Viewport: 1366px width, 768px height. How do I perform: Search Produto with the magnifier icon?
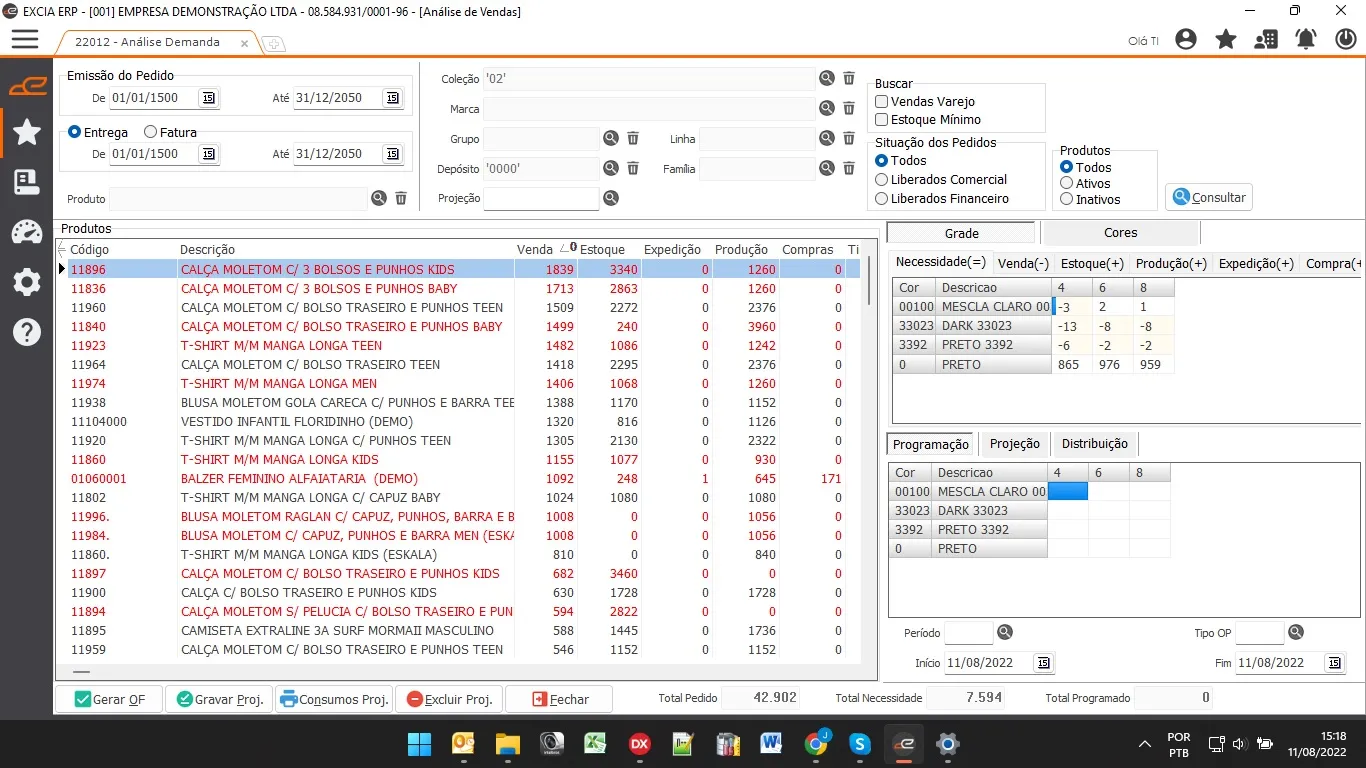(x=379, y=198)
